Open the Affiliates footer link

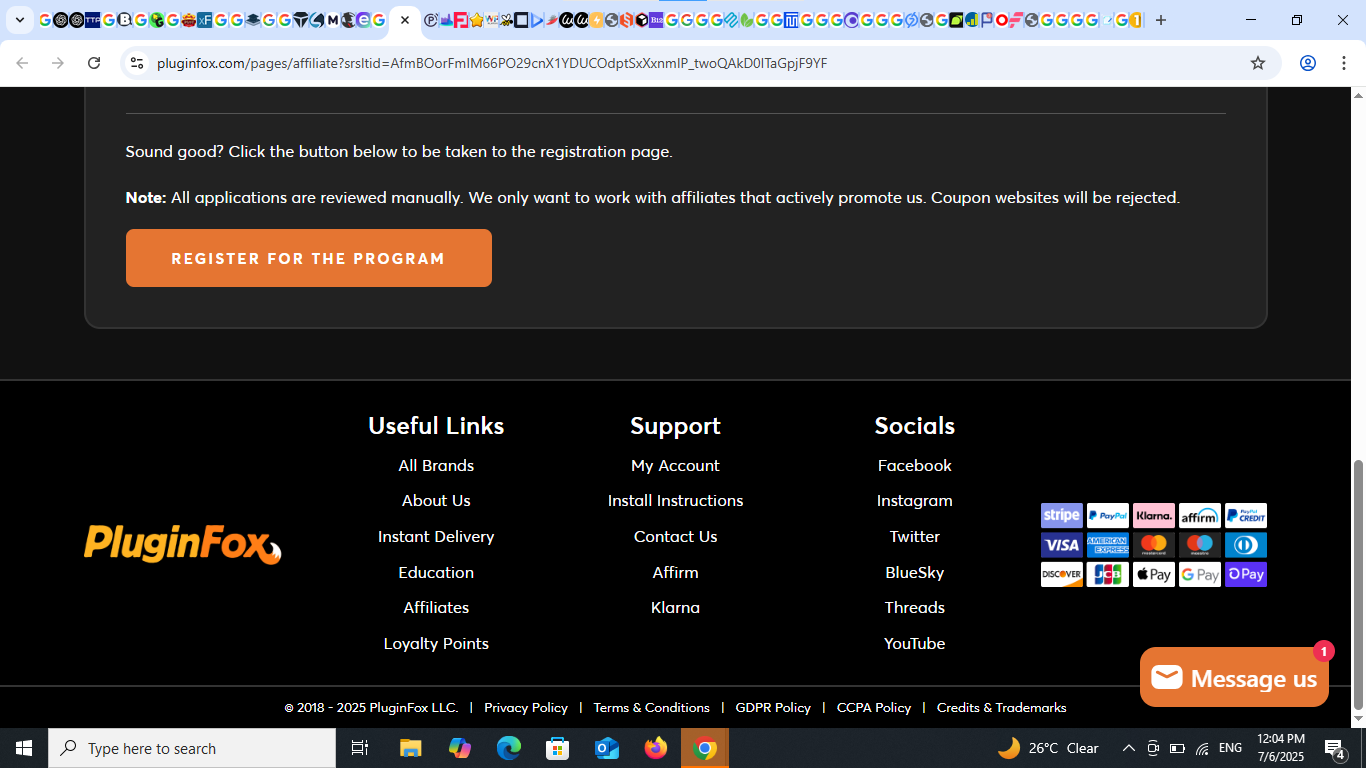436,608
